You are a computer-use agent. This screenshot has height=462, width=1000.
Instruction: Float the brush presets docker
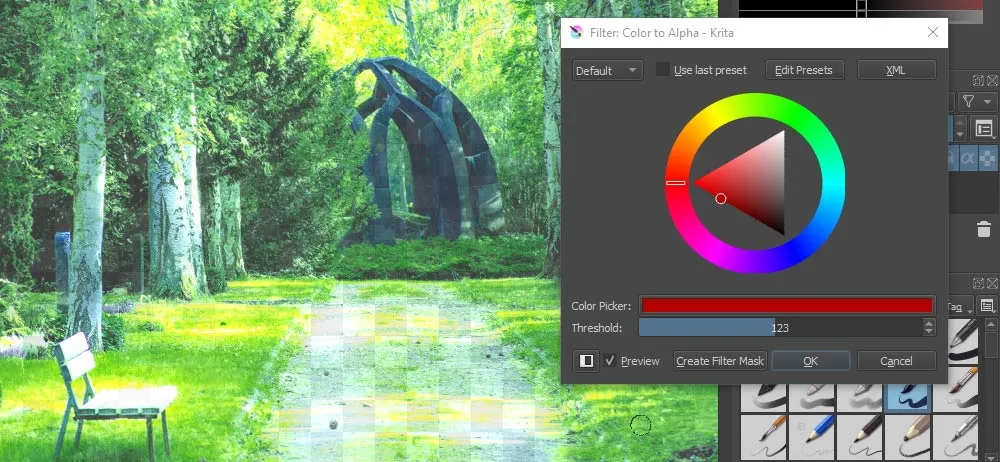978,283
